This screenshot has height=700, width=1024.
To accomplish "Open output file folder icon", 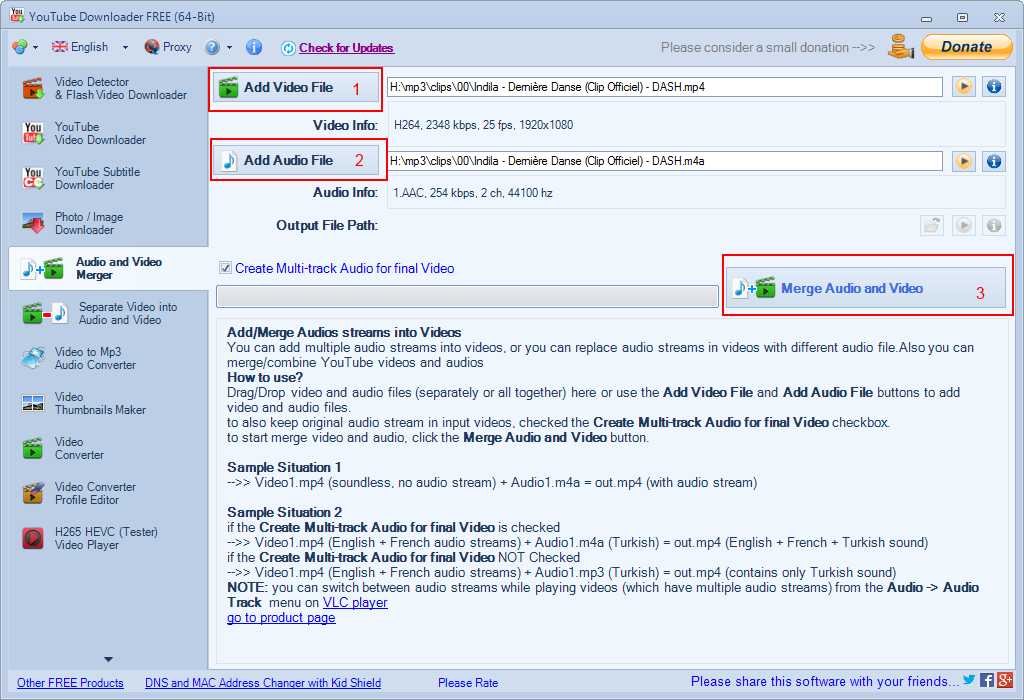I will point(932,225).
